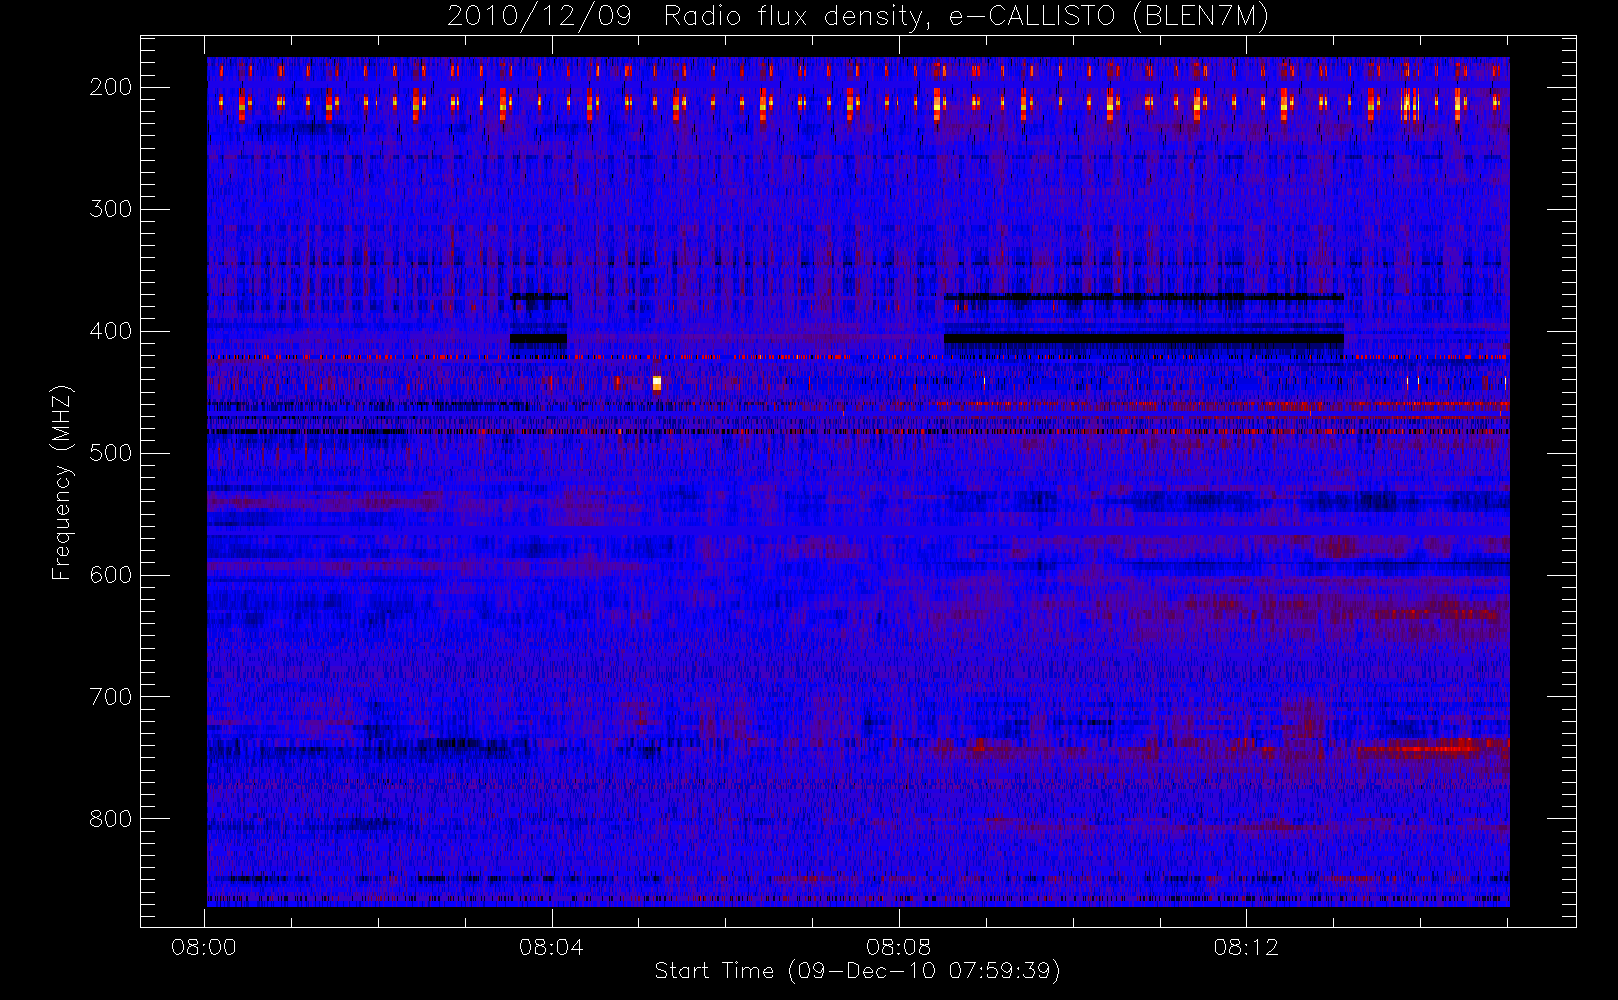
Task: Click the short black band near 08:04
Action: pos(538,339)
